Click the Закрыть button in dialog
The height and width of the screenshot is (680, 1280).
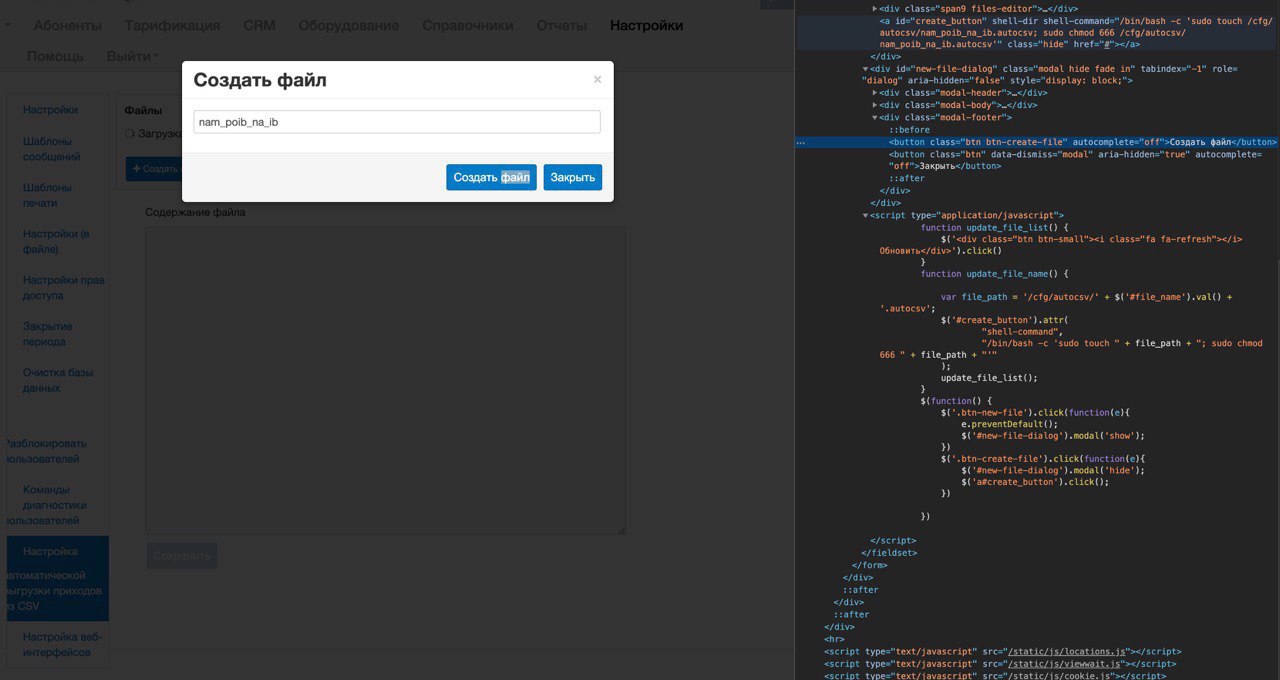(573, 177)
